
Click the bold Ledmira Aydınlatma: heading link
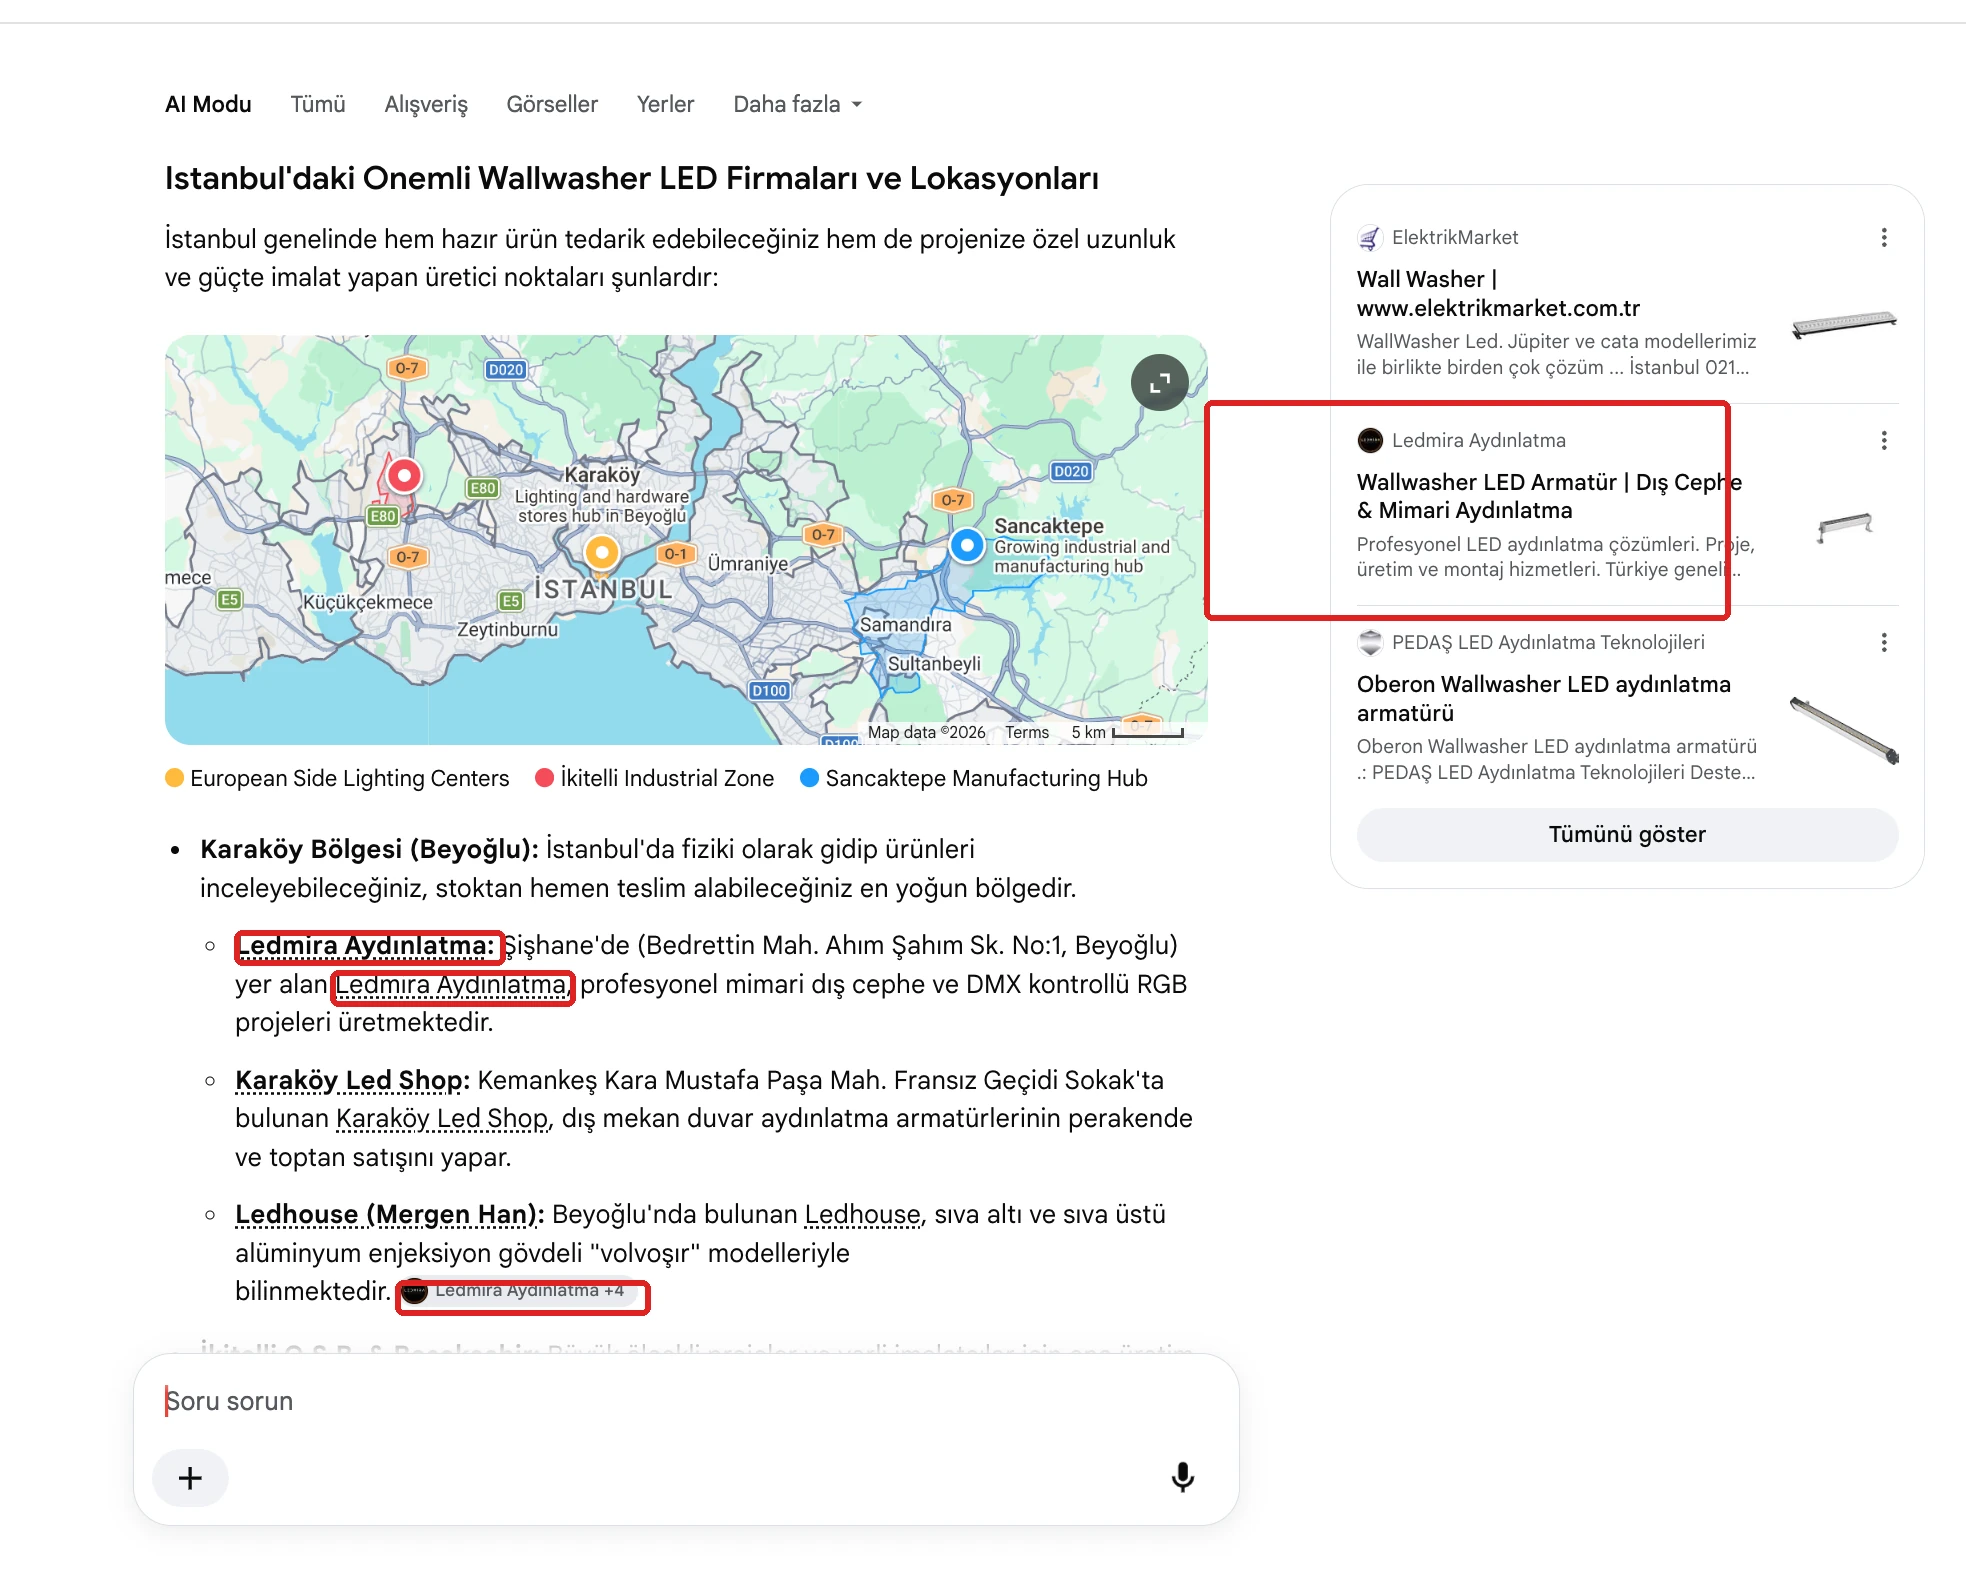366,946
